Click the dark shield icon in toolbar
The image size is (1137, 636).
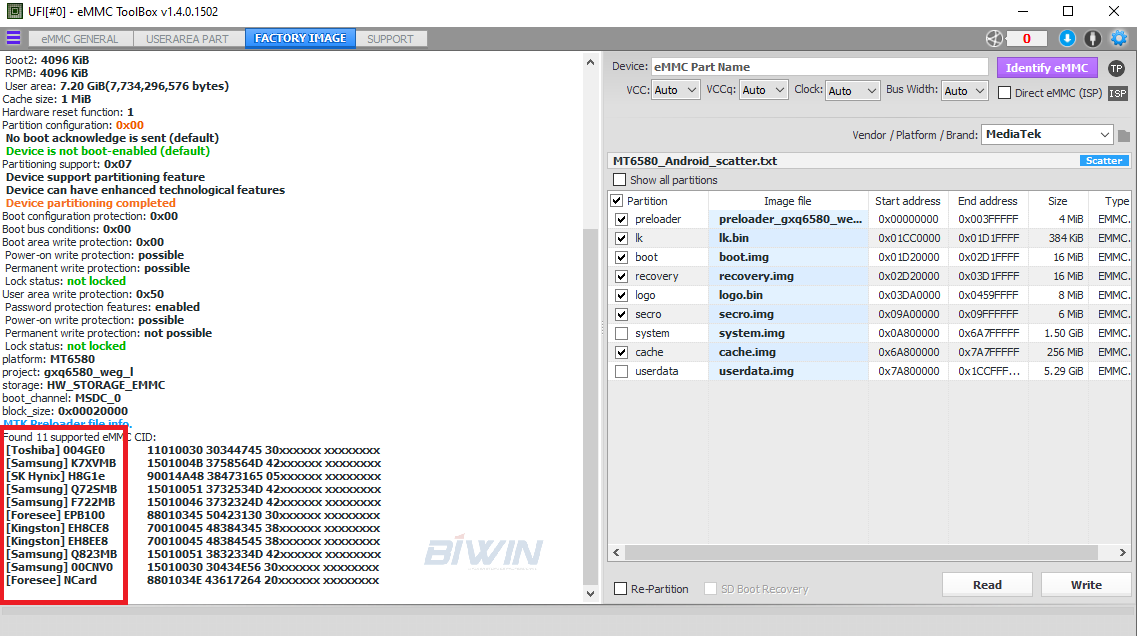[1092, 38]
